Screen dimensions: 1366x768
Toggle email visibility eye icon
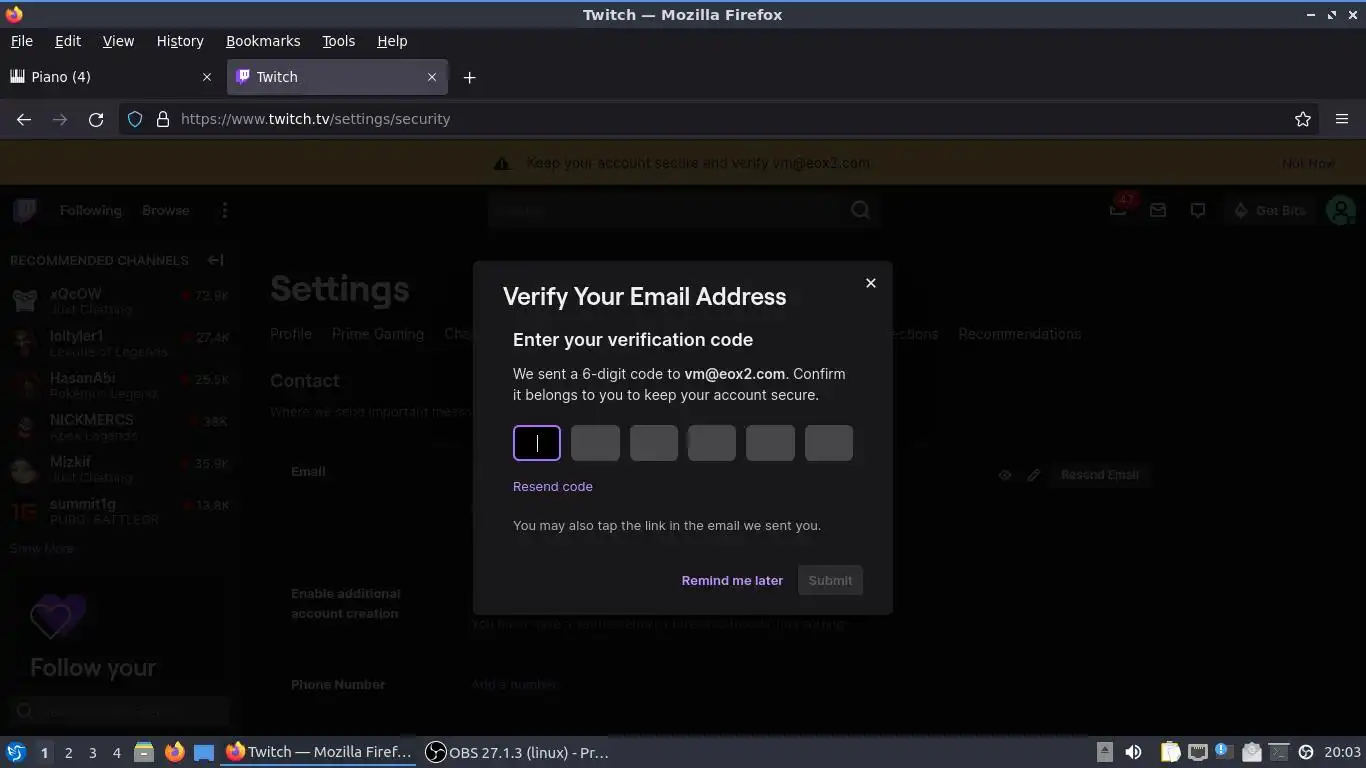pyautogui.click(x=1005, y=475)
